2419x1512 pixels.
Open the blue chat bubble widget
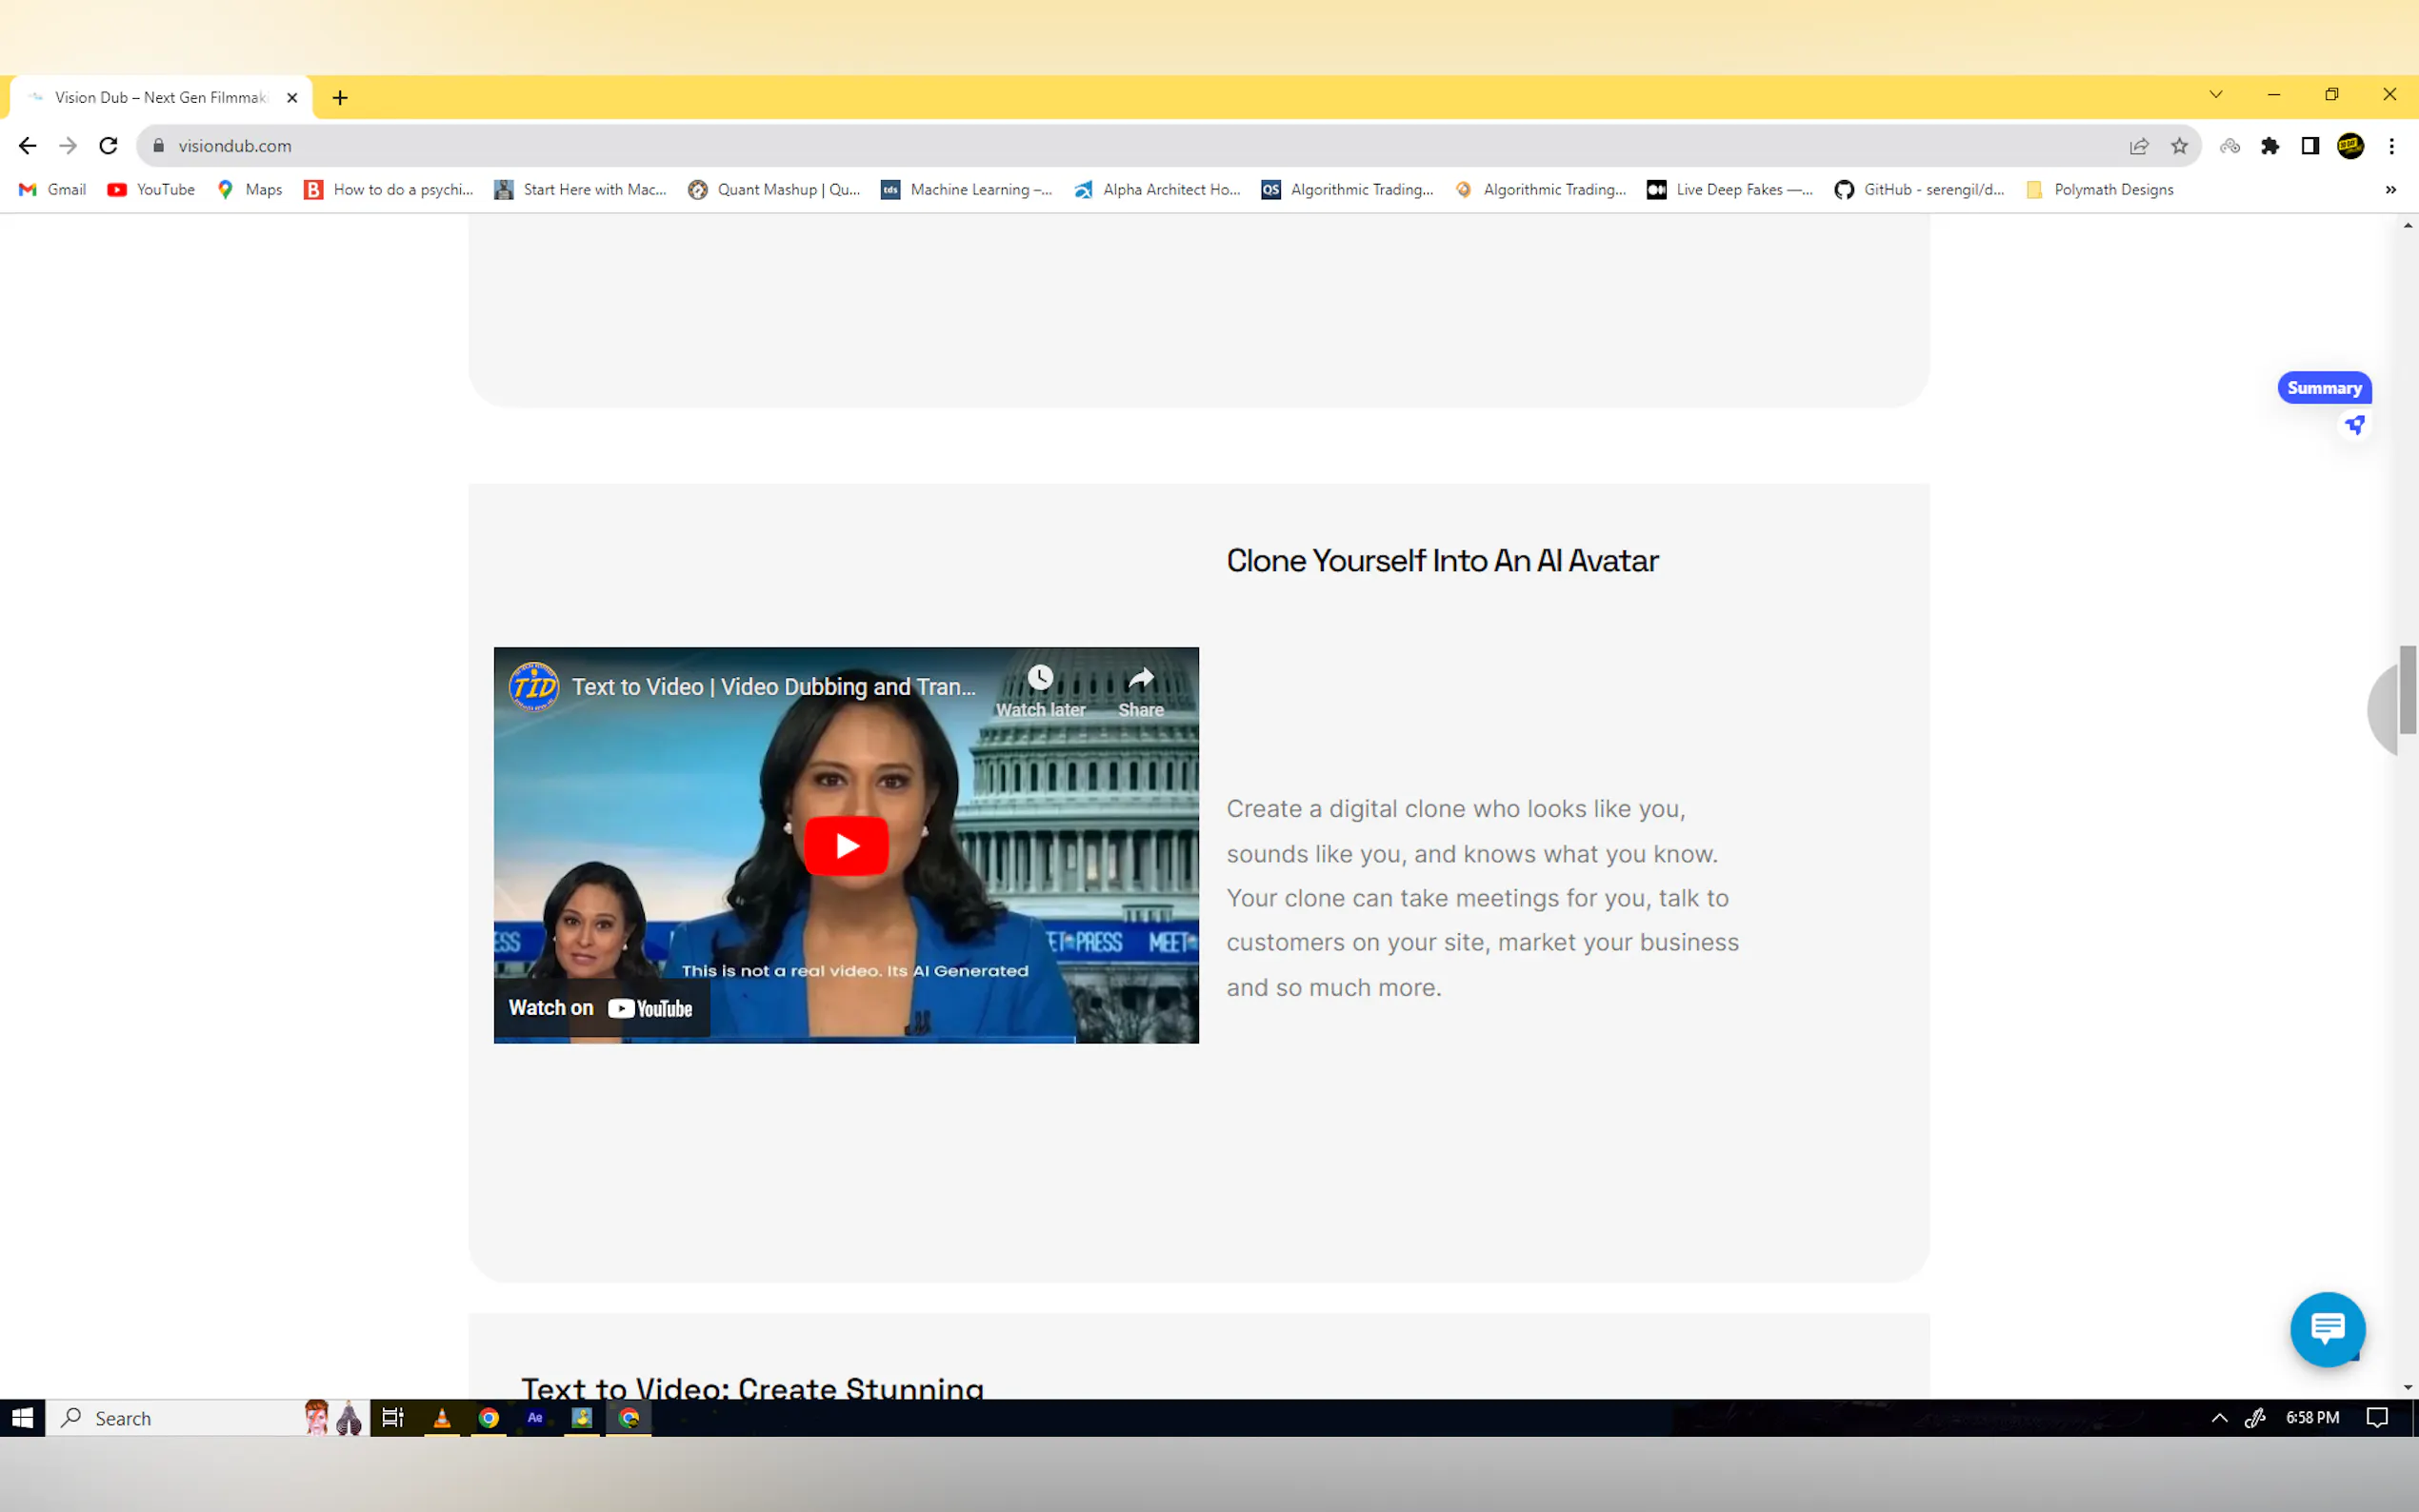(x=2327, y=1329)
